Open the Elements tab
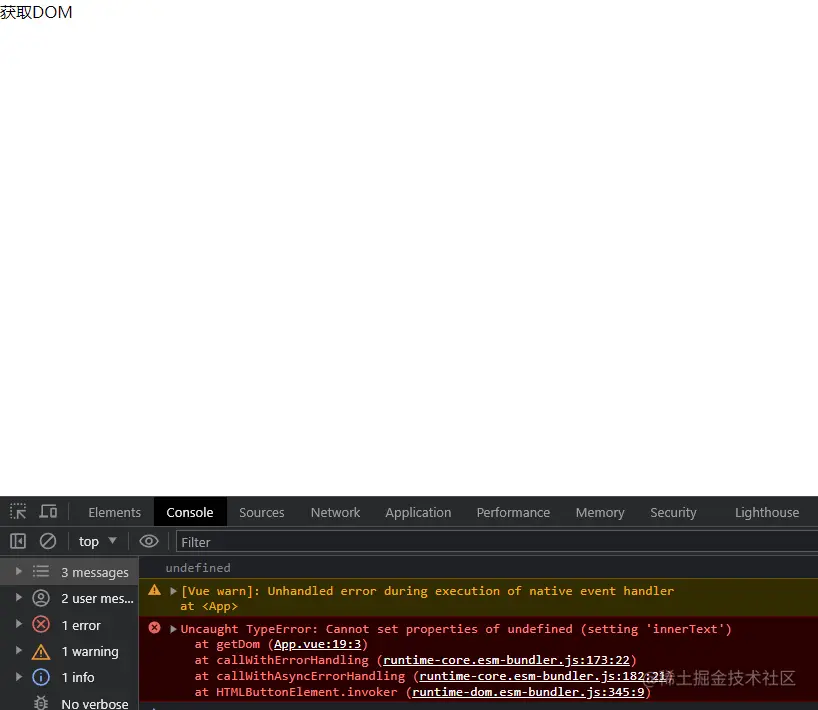Image resolution: width=818 pixels, height=710 pixels. point(114,512)
